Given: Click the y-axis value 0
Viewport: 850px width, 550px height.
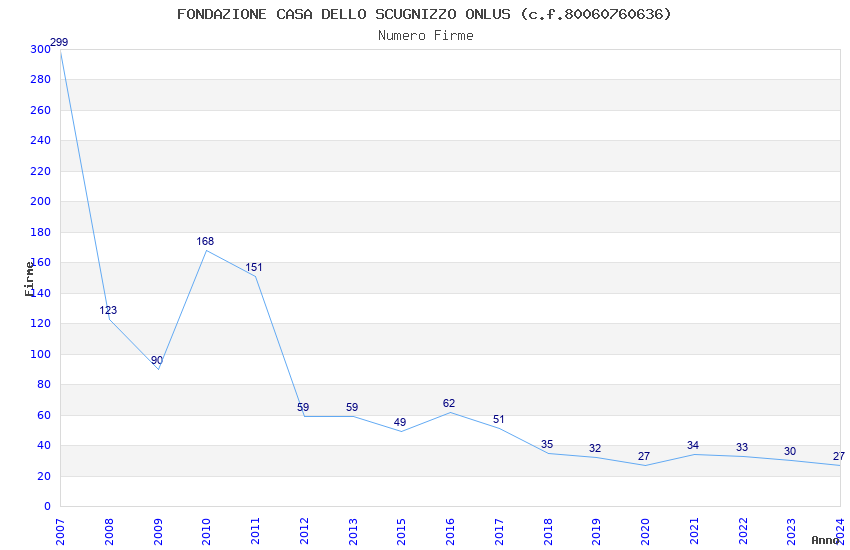Looking at the screenshot, I should coord(47,507).
